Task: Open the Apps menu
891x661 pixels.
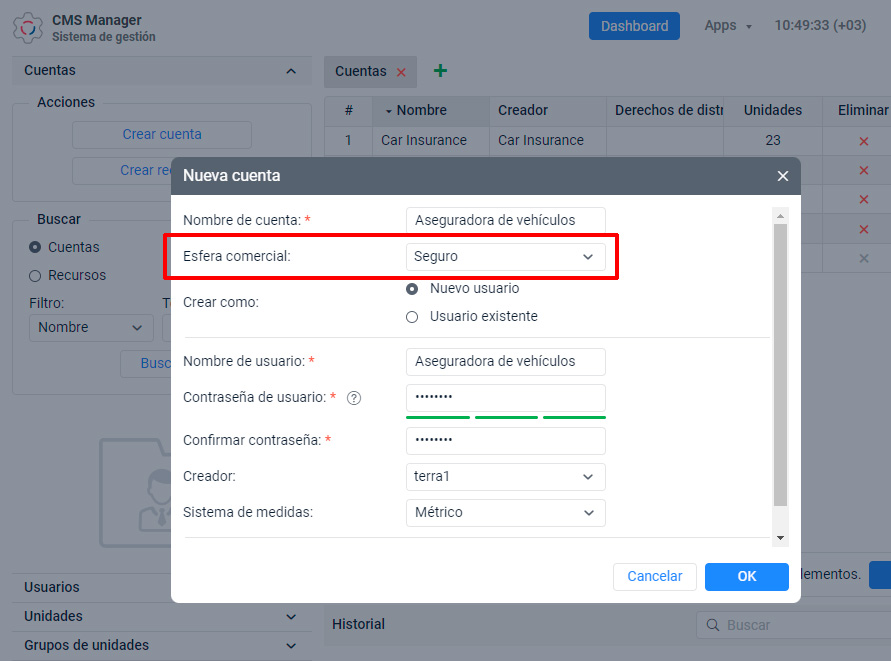Action: (x=727, y=26)
